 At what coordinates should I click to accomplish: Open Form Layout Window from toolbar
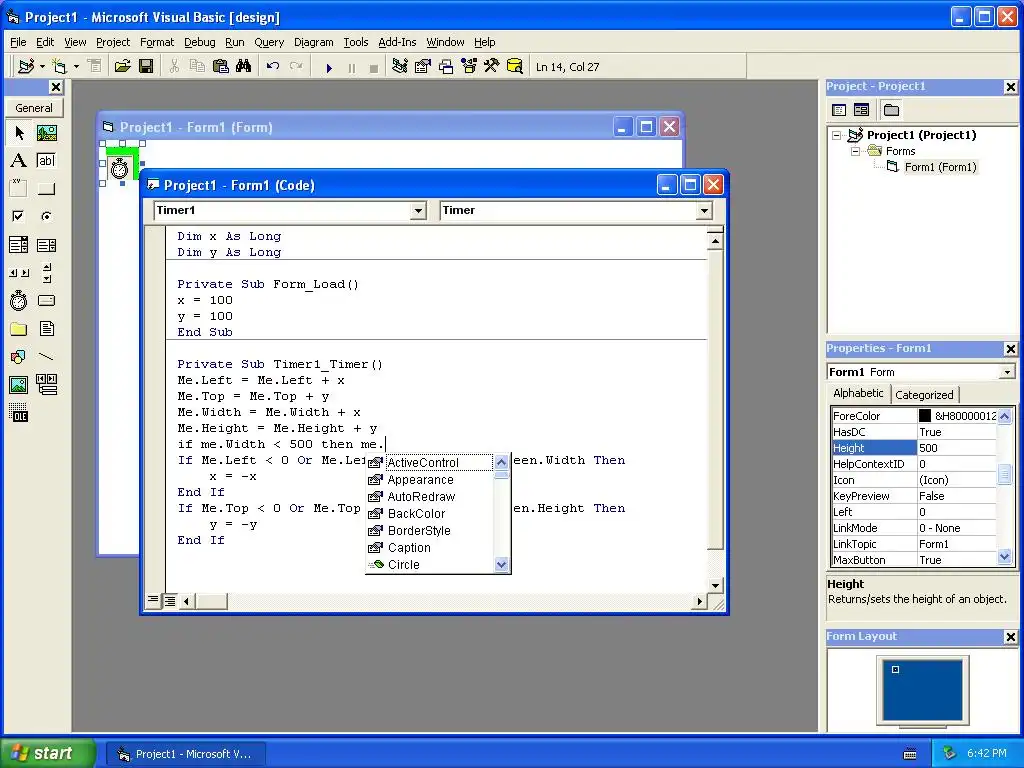point(446,67)
